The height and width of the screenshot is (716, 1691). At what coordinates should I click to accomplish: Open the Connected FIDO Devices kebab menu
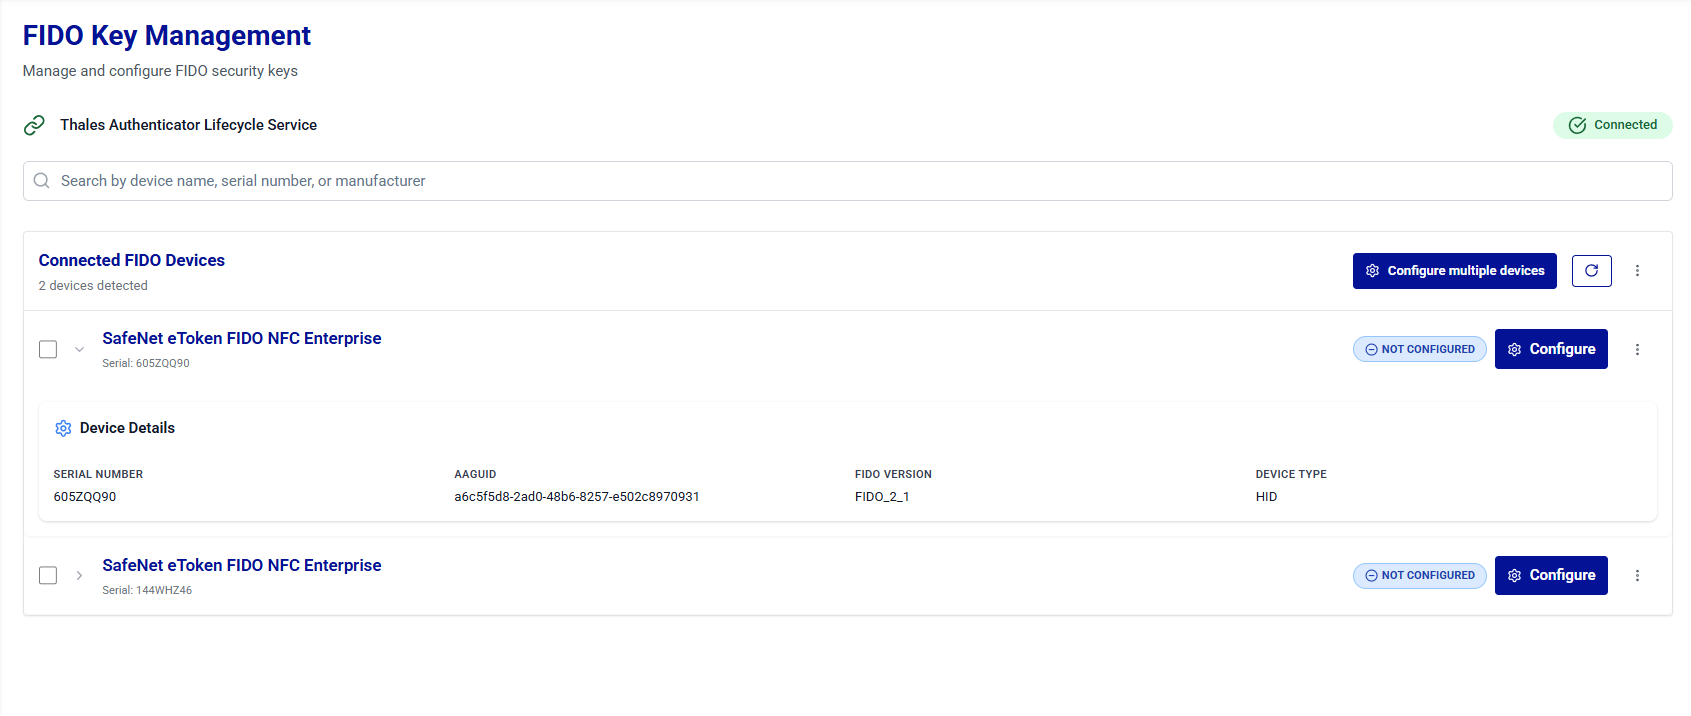click(x=1637, y=271)
